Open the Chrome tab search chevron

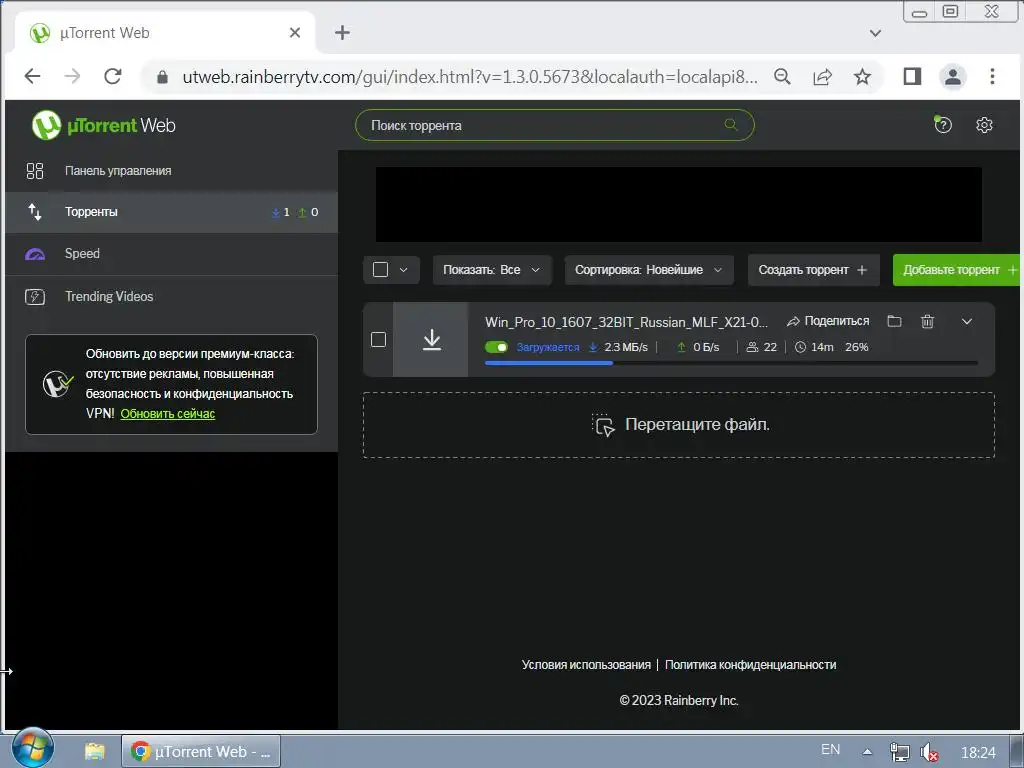click(x=875, y=33)
